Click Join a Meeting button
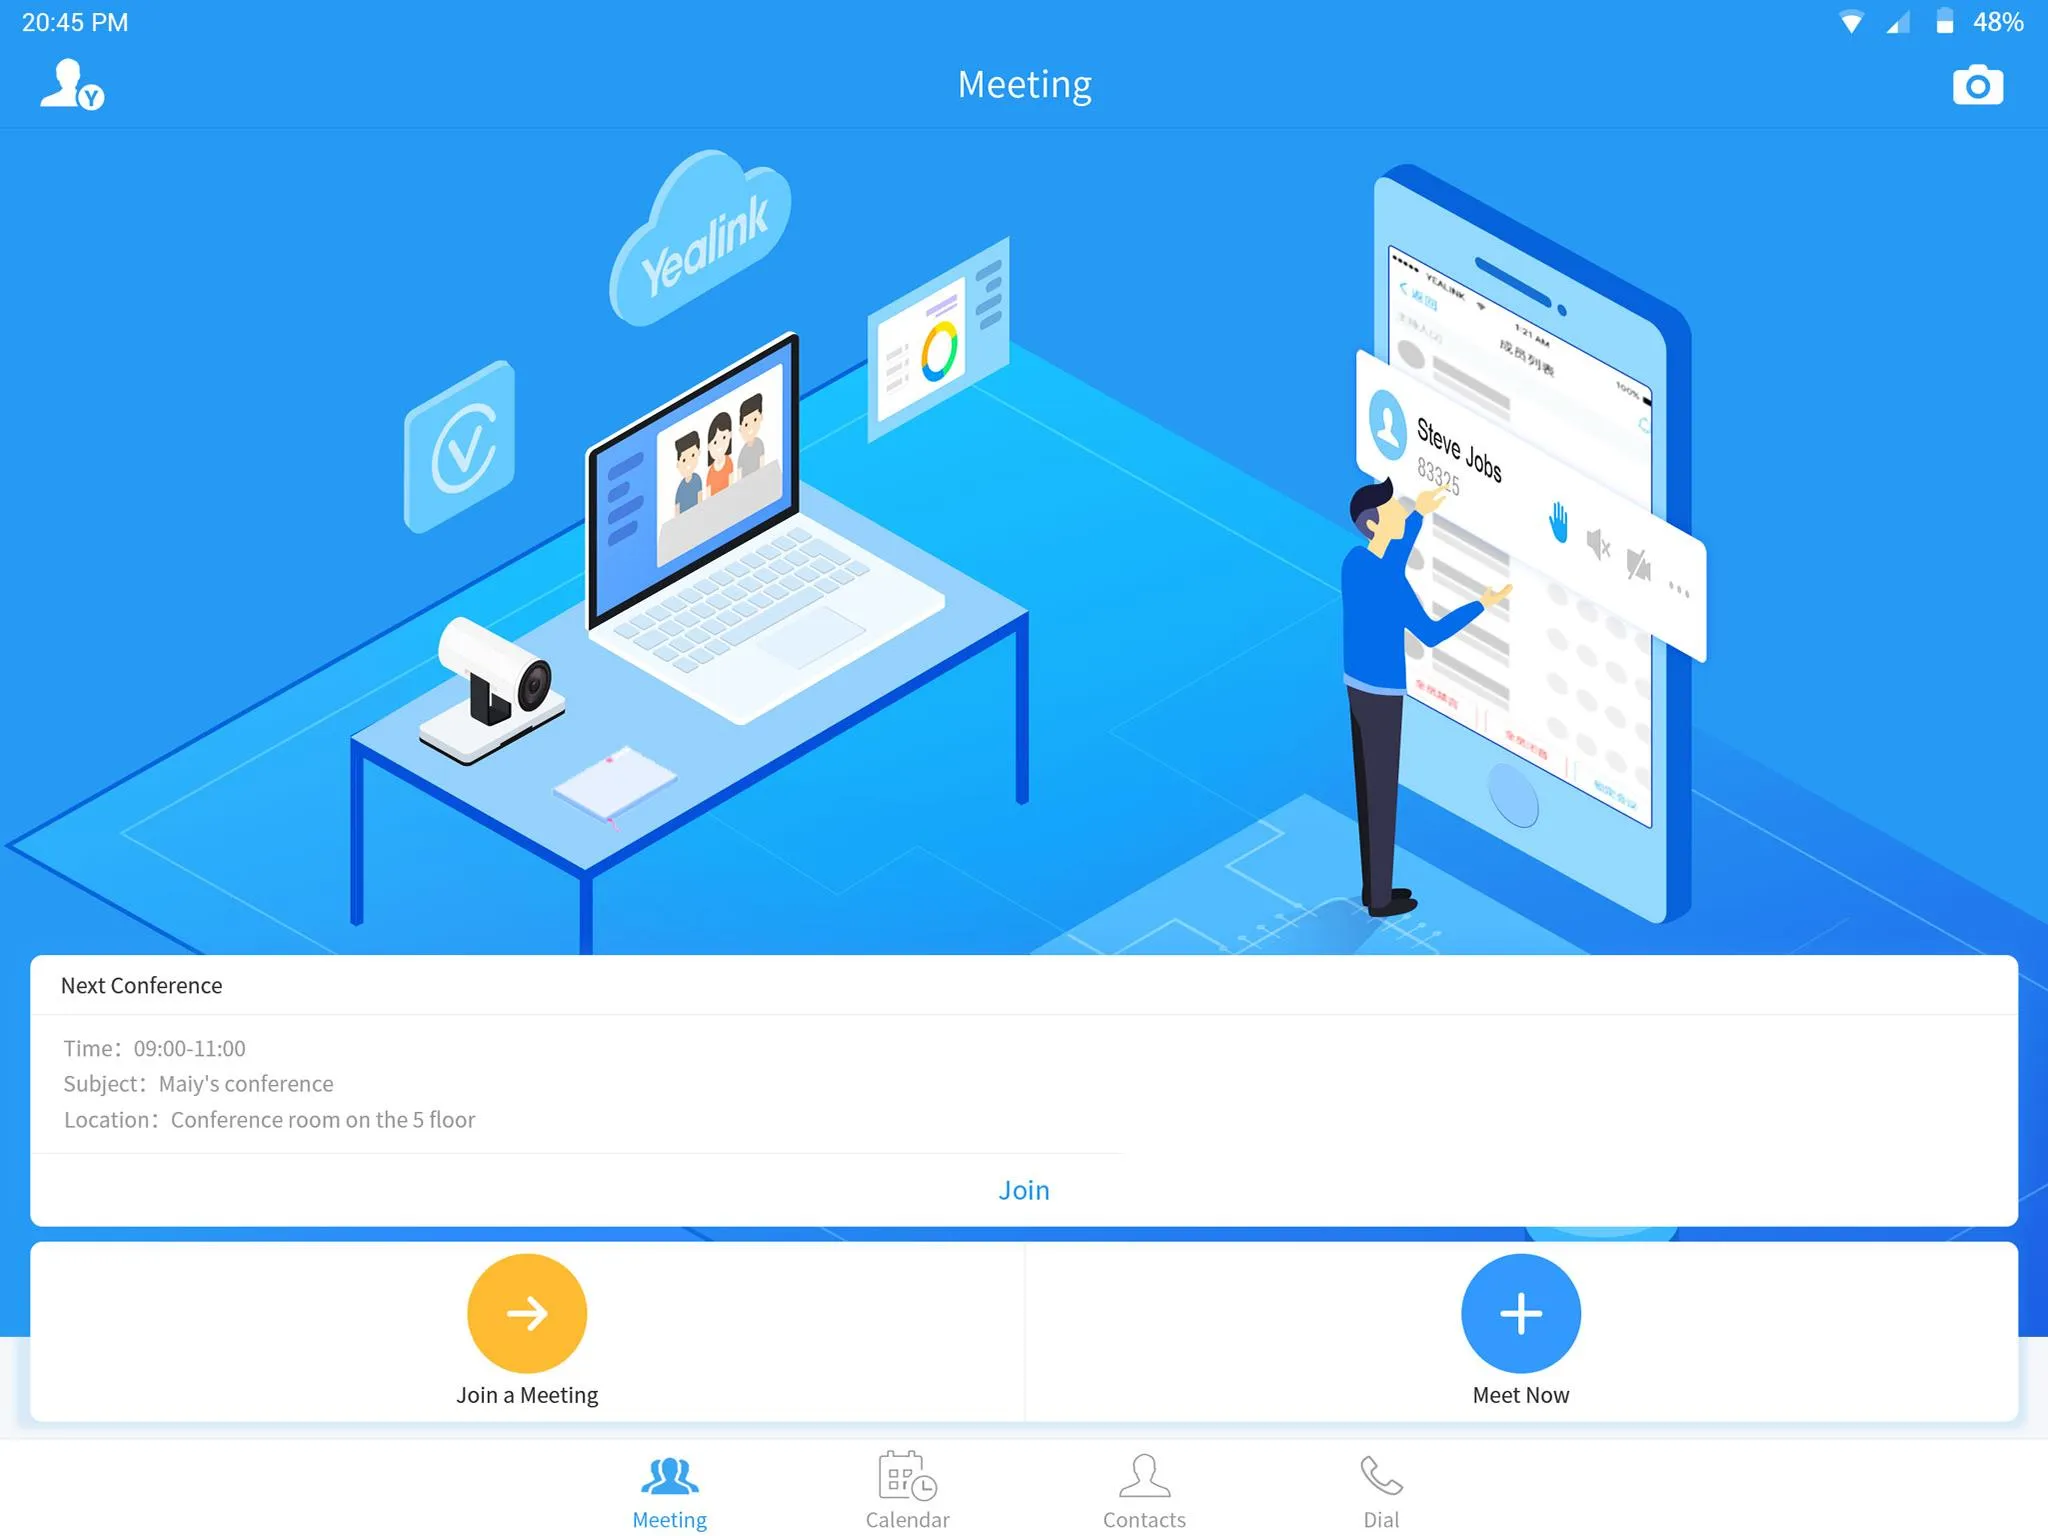This screenshot has width=2048, height=1536. (527, 1331)
